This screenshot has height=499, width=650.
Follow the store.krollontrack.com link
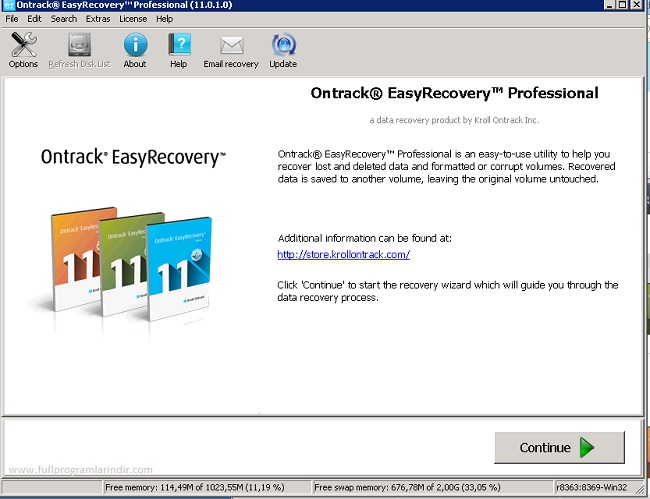point(343,255)
